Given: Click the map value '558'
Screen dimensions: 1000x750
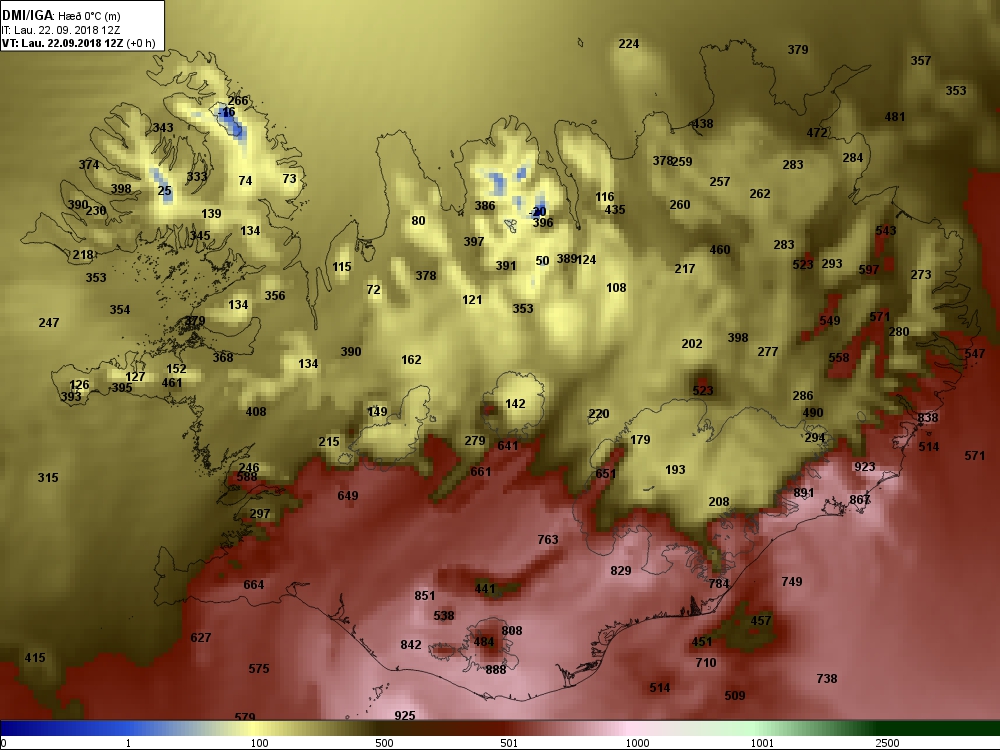Looking at the screenshot, I should pyautogui.click(x=839, y=358).
